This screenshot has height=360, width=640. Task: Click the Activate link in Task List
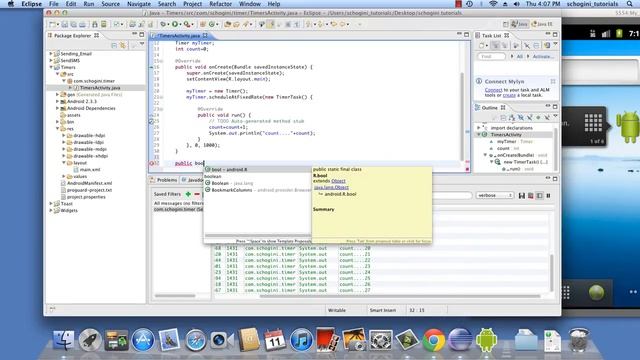click(x=543, y=56)
